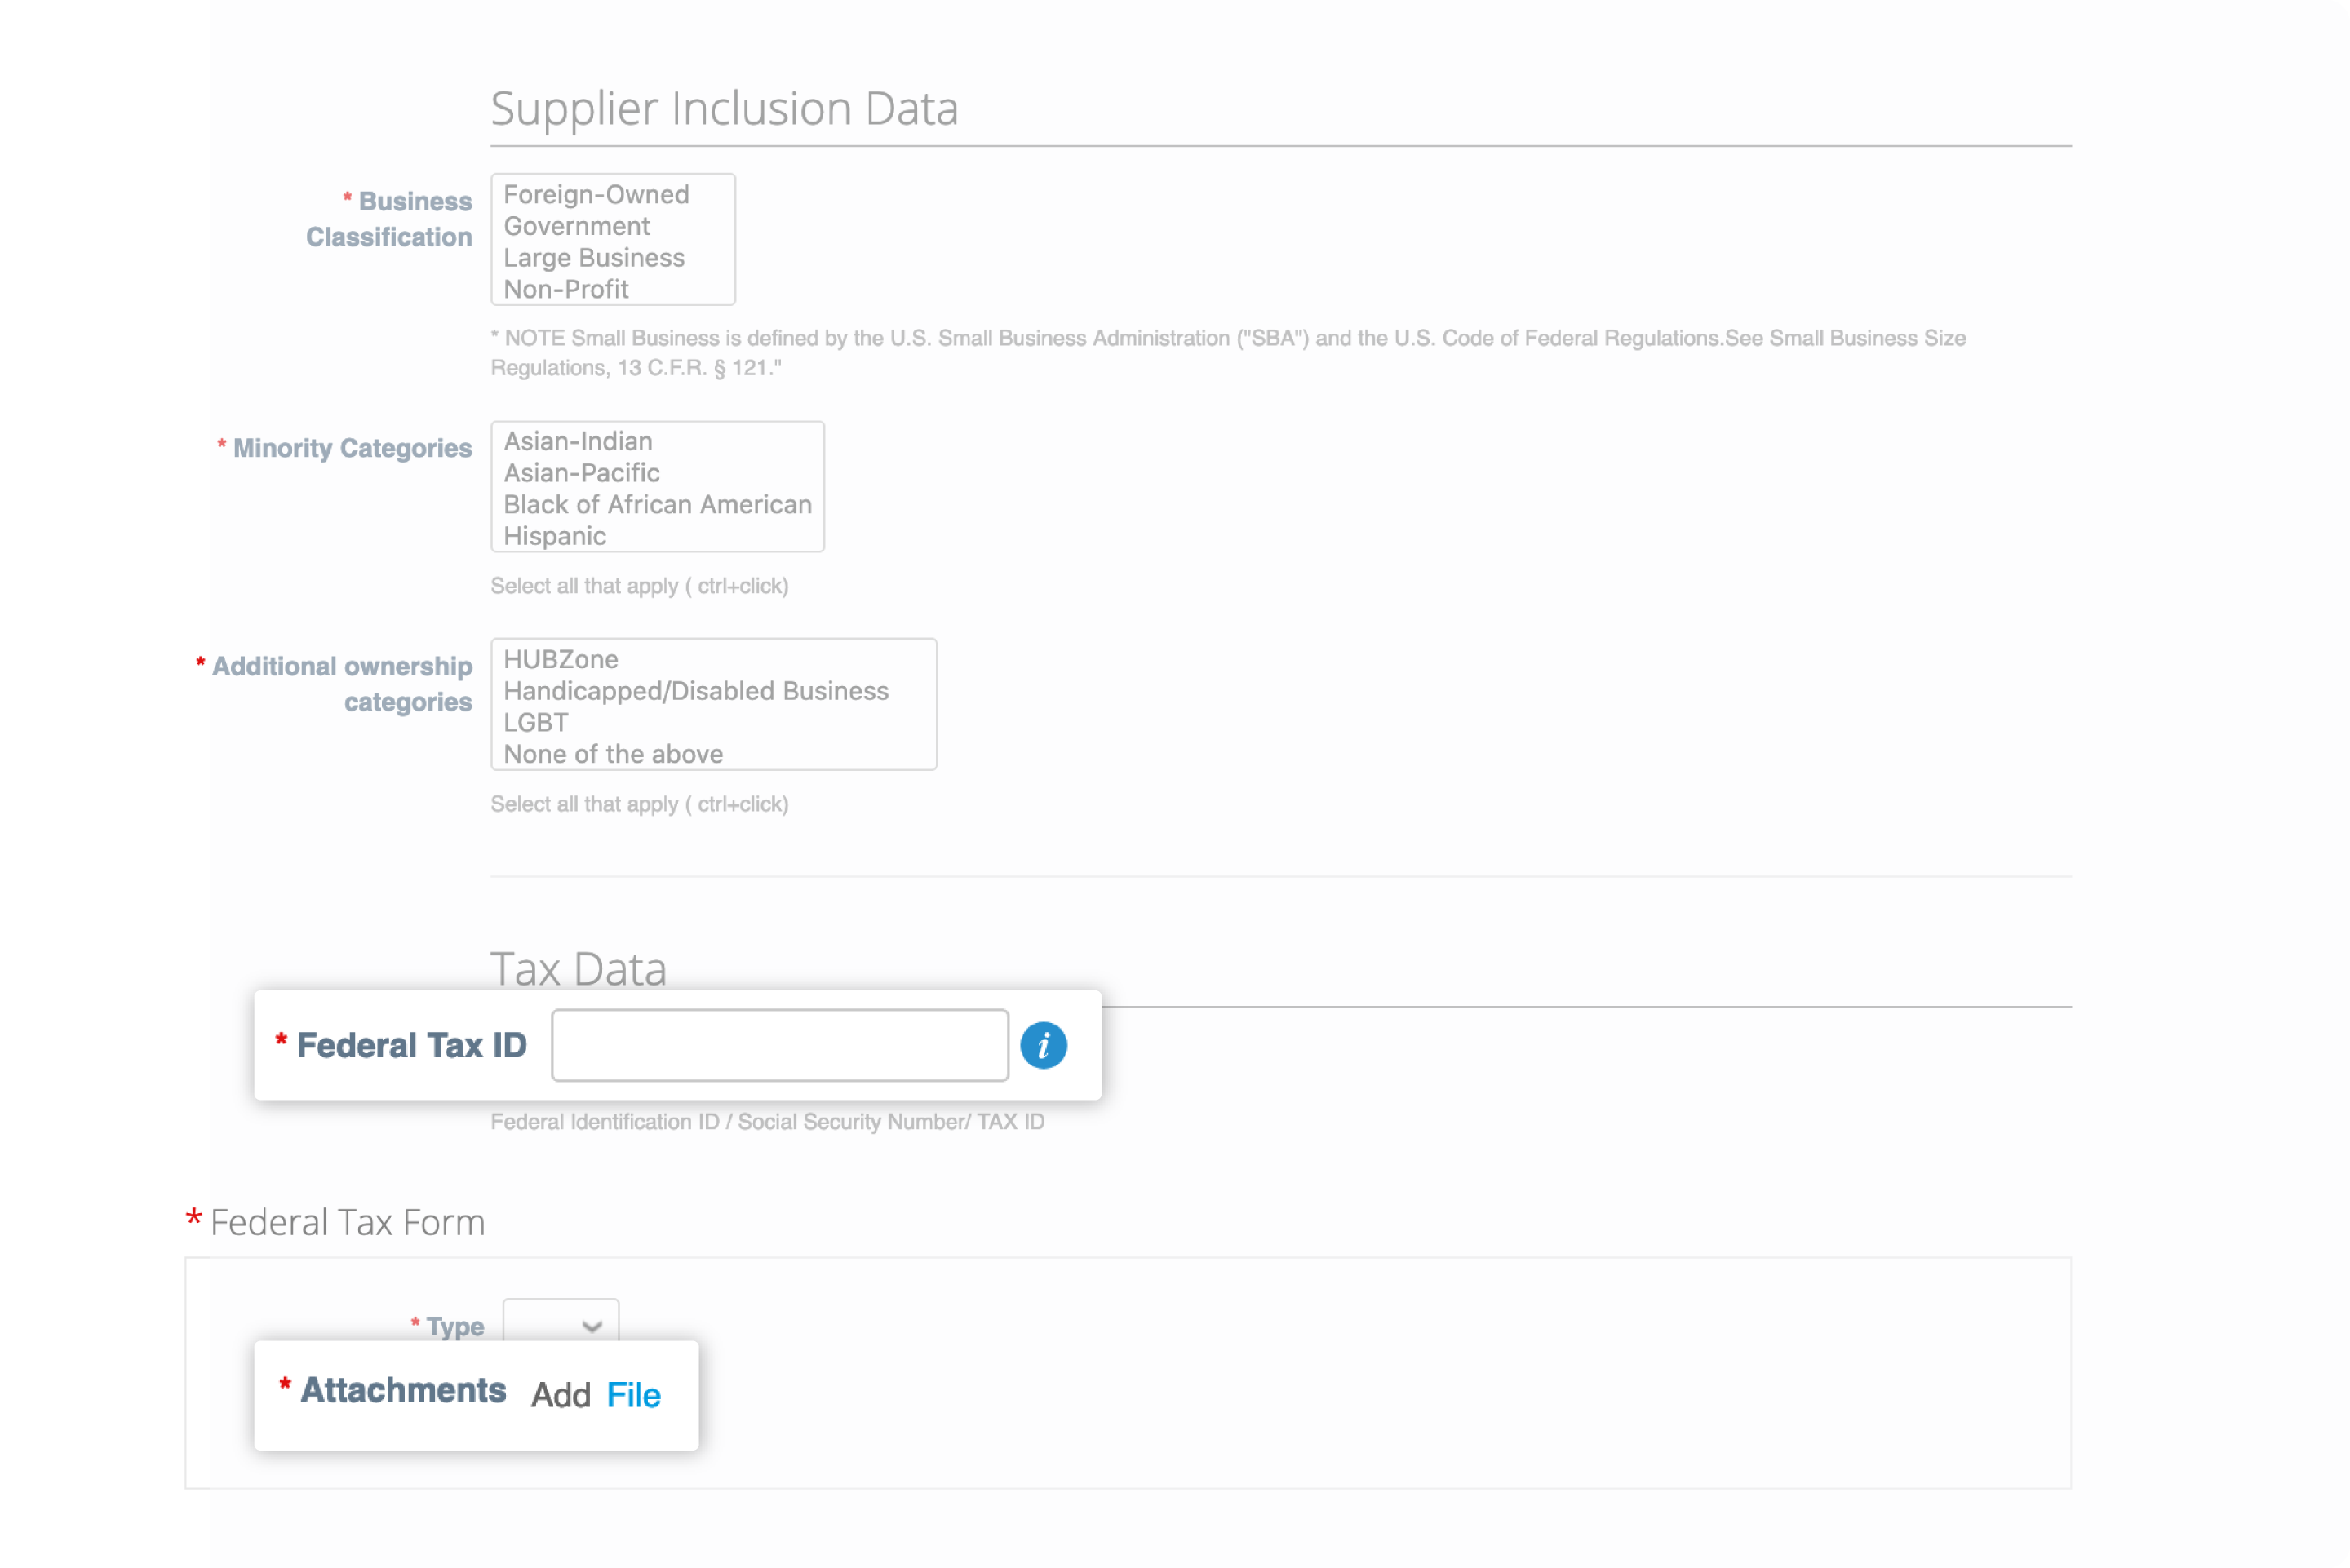The width and height of the screenshot is (2350, 1568).
Task: Click the Federal Tax ID input field
Action: pos(779,1045)
